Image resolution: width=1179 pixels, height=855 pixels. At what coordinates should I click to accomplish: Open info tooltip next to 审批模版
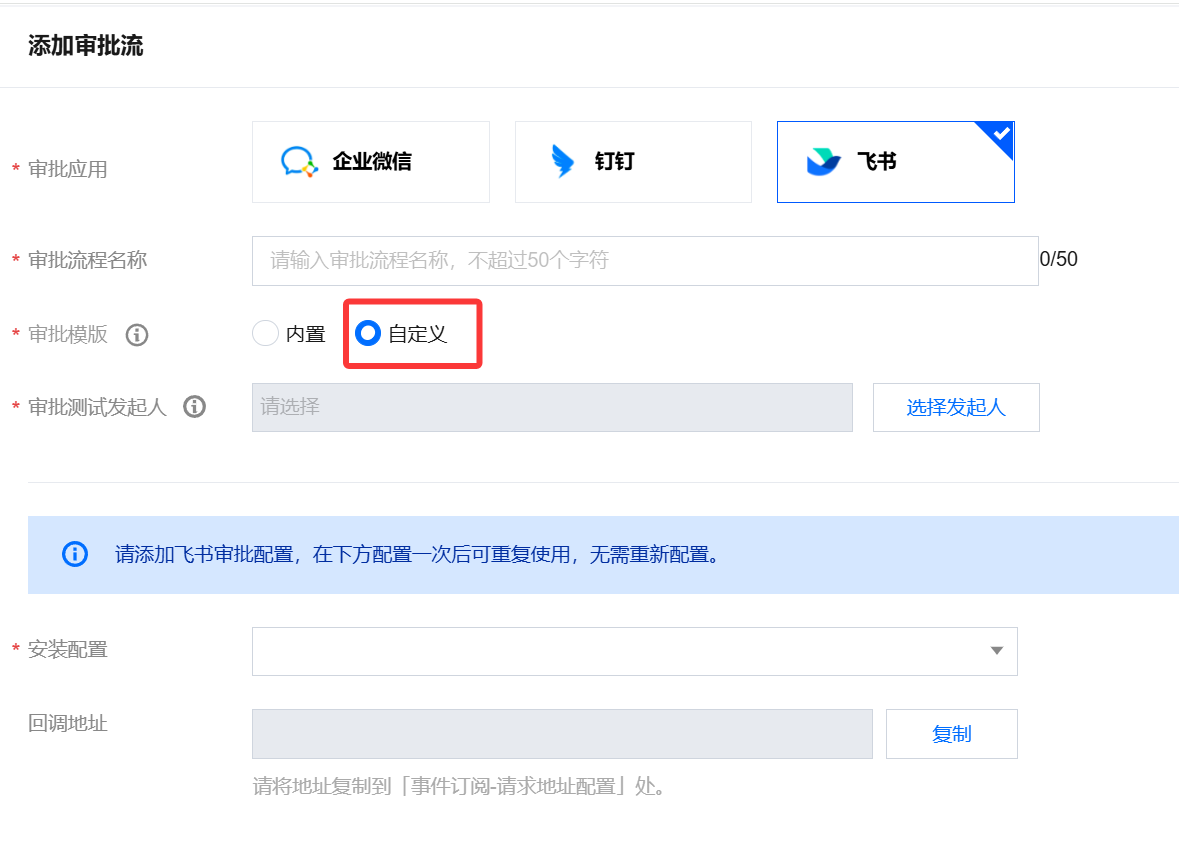click(137, 335)
